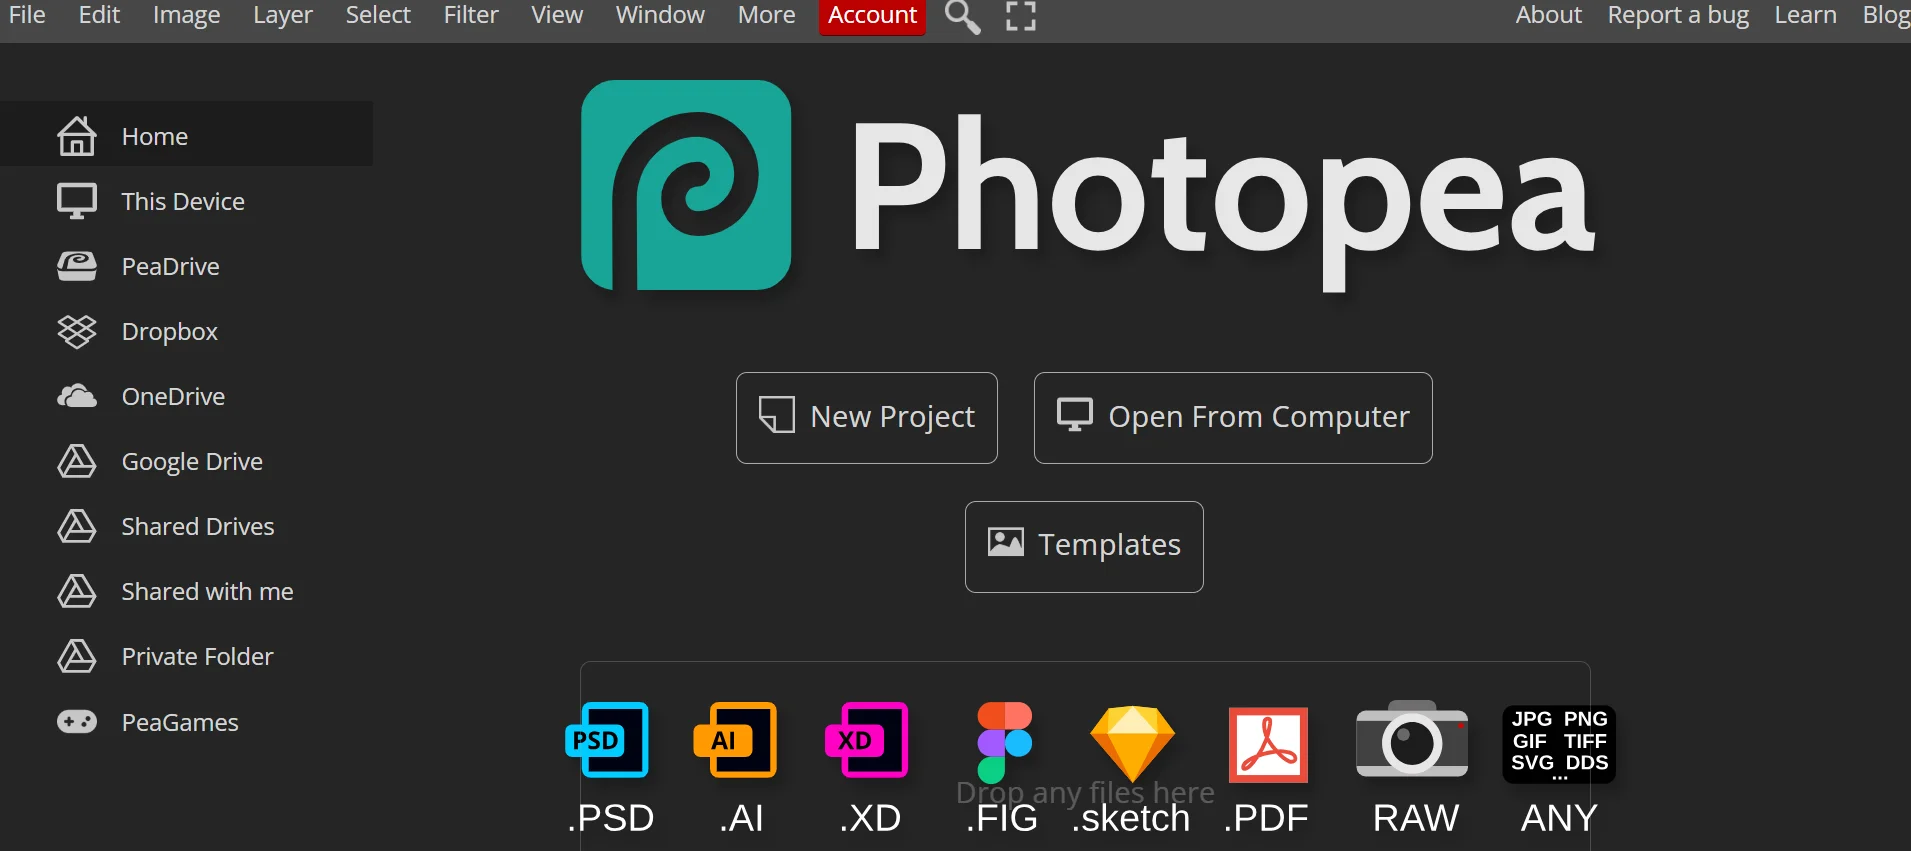The width and height of the screenshot is (1911, 851).
Task: Open the About link
Action: tap(1548, 15)
